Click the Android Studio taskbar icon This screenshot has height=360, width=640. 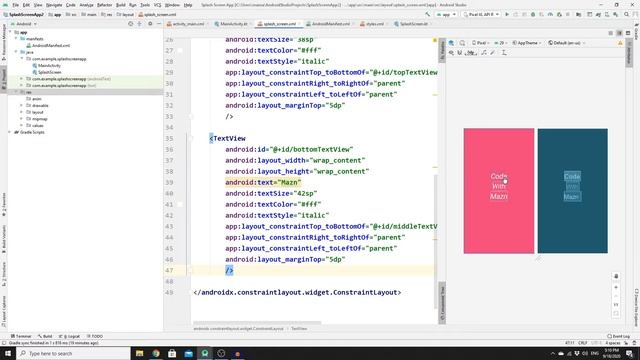[205, 353]
